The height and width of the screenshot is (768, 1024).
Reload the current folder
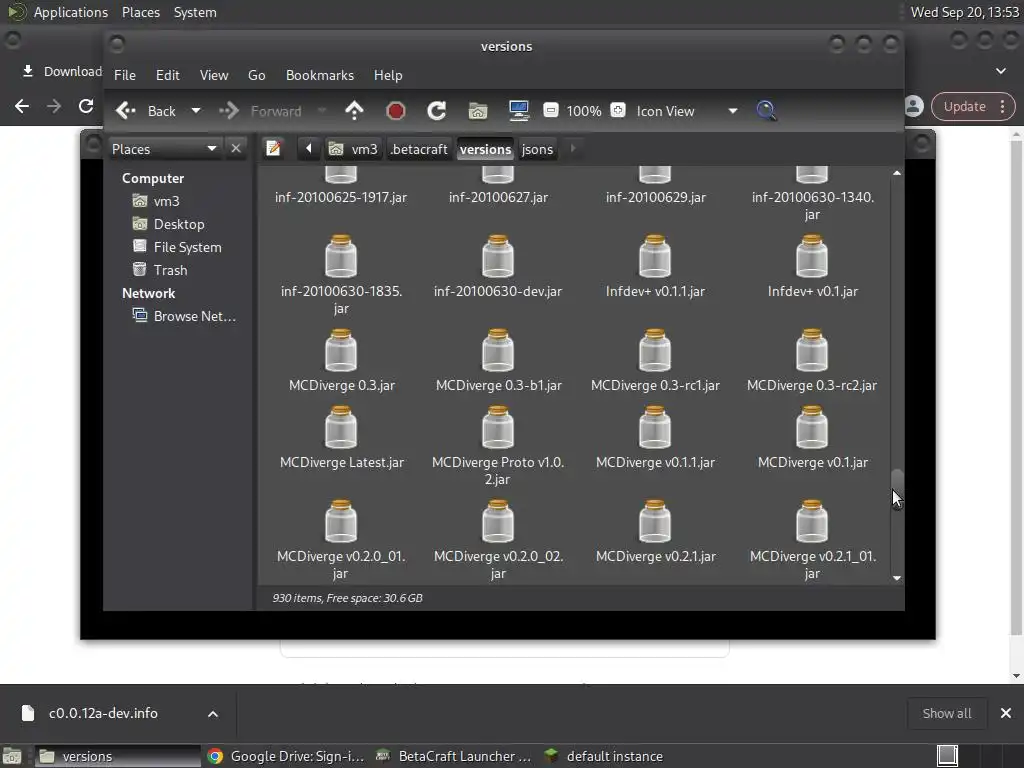436,111
